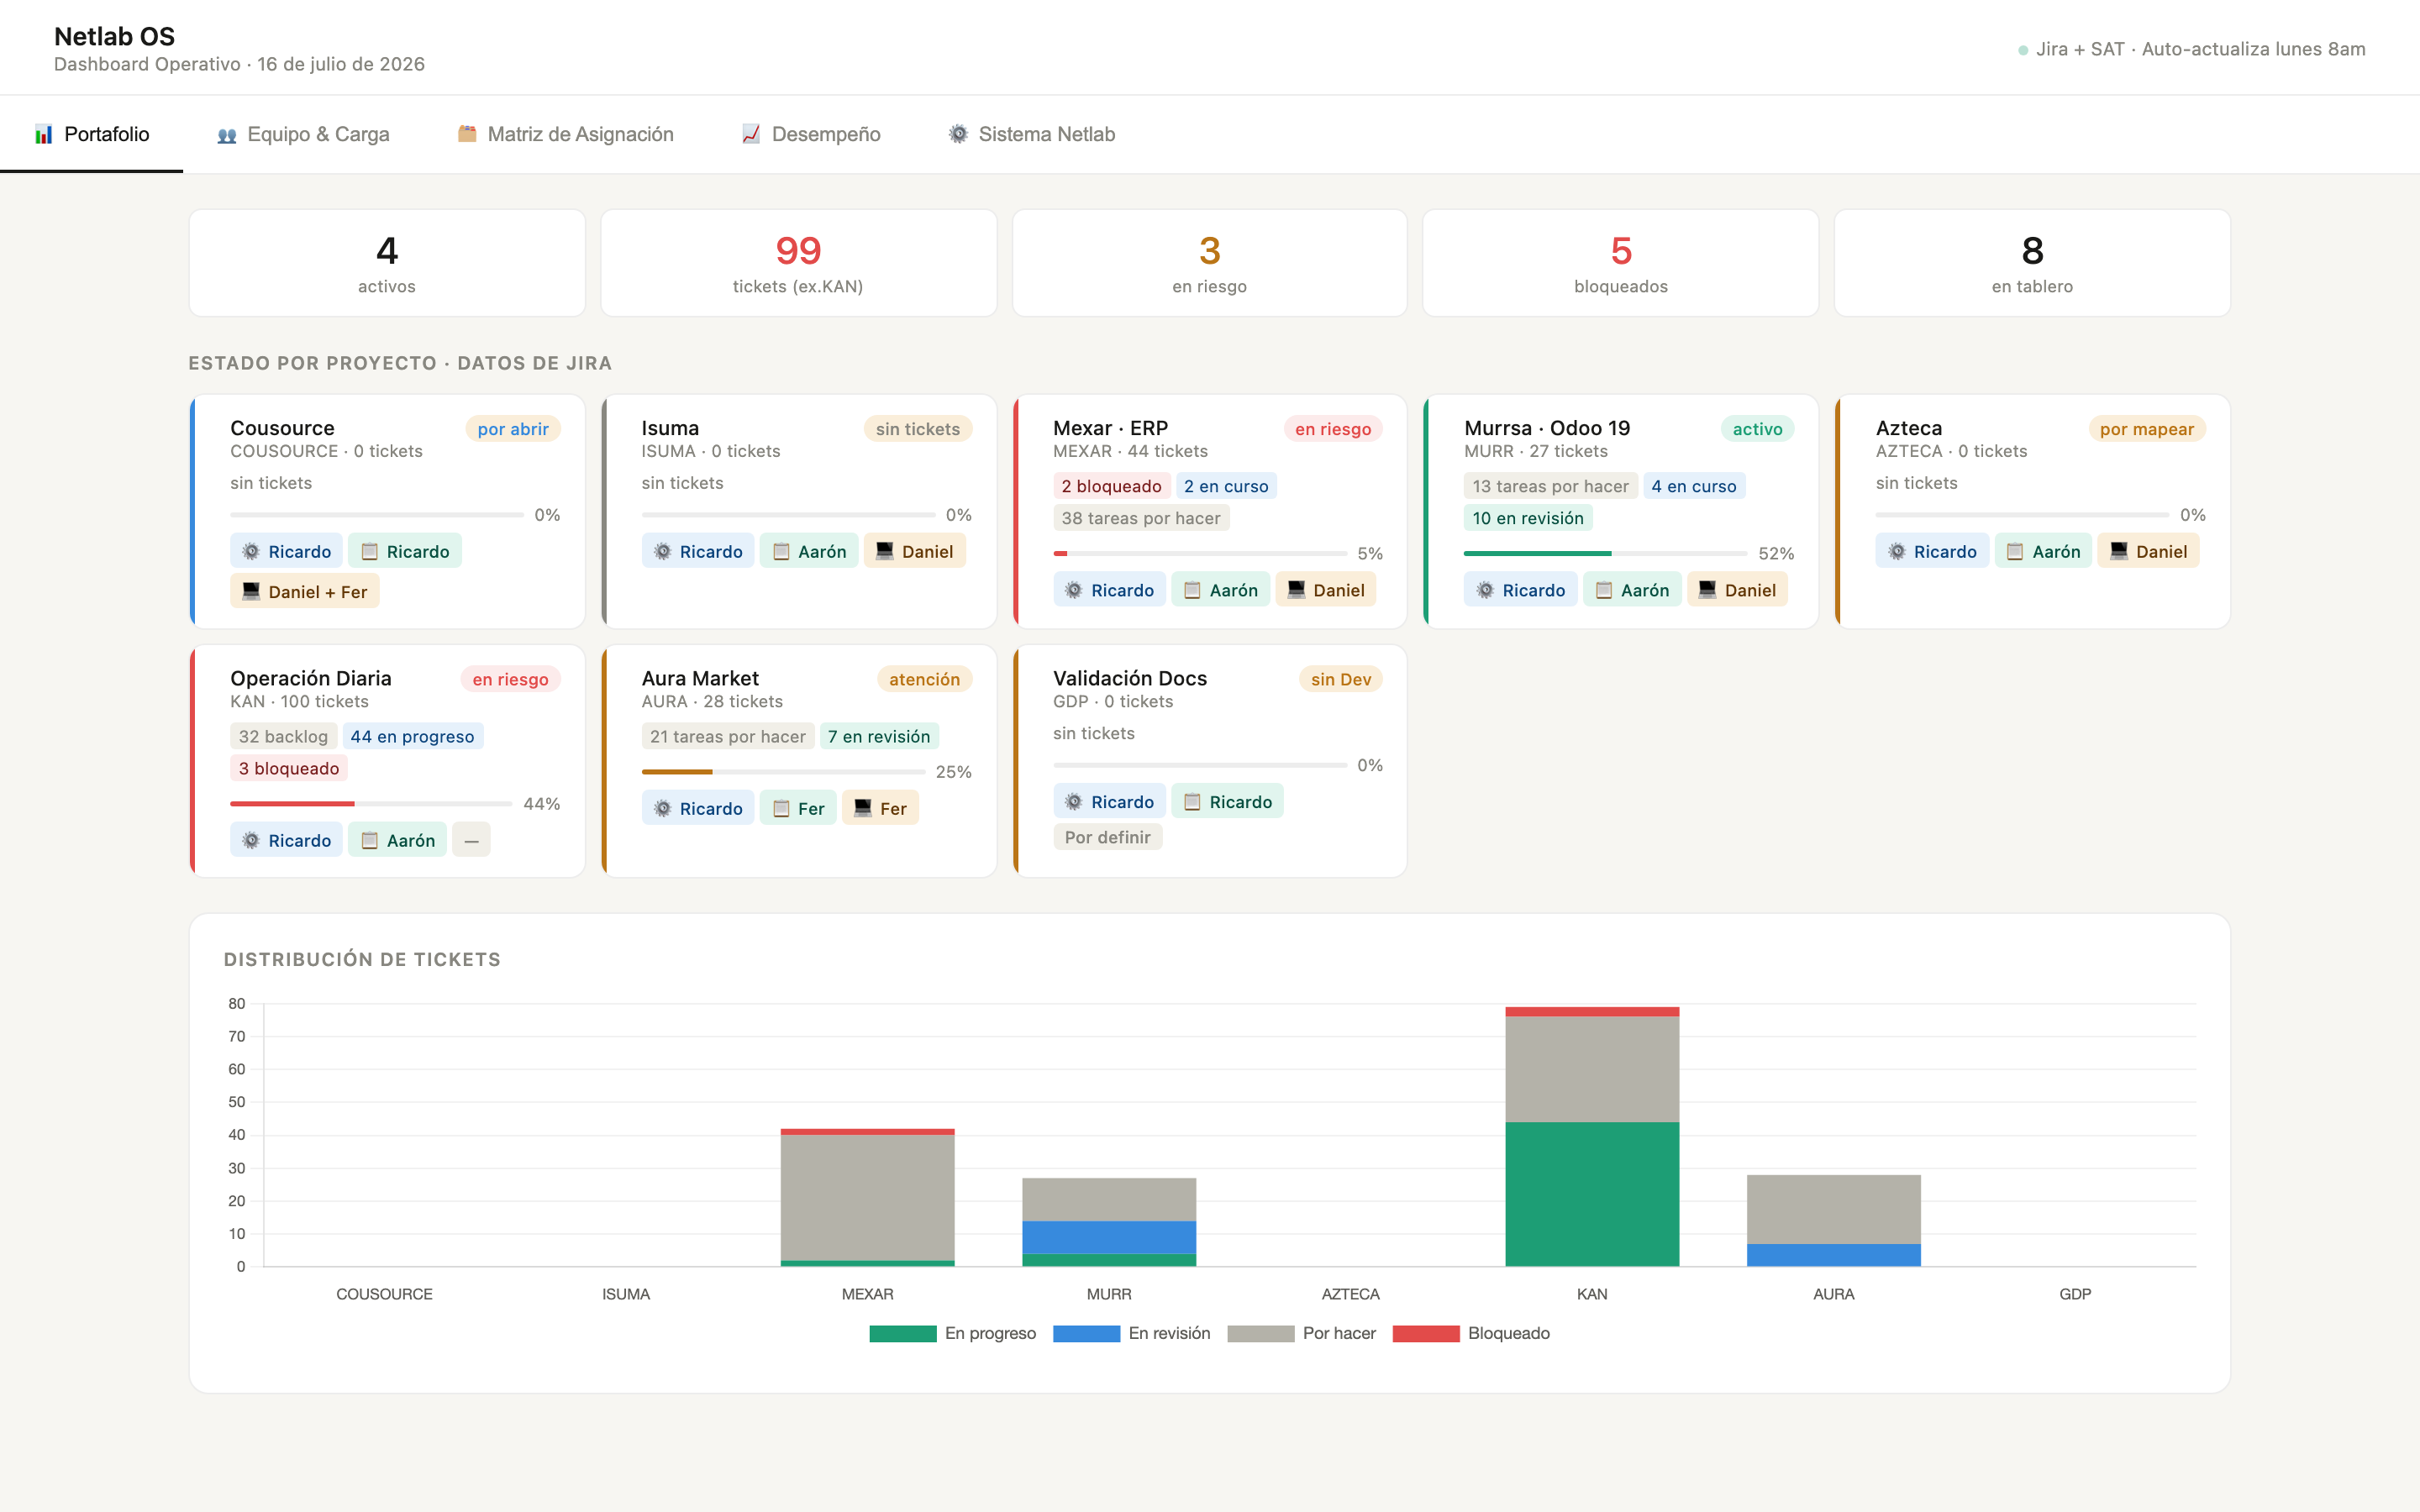Click the clipboard icon in Murrsa's Aarón chip
The image size is (2420, 1512).
[x=1603, y=590]
